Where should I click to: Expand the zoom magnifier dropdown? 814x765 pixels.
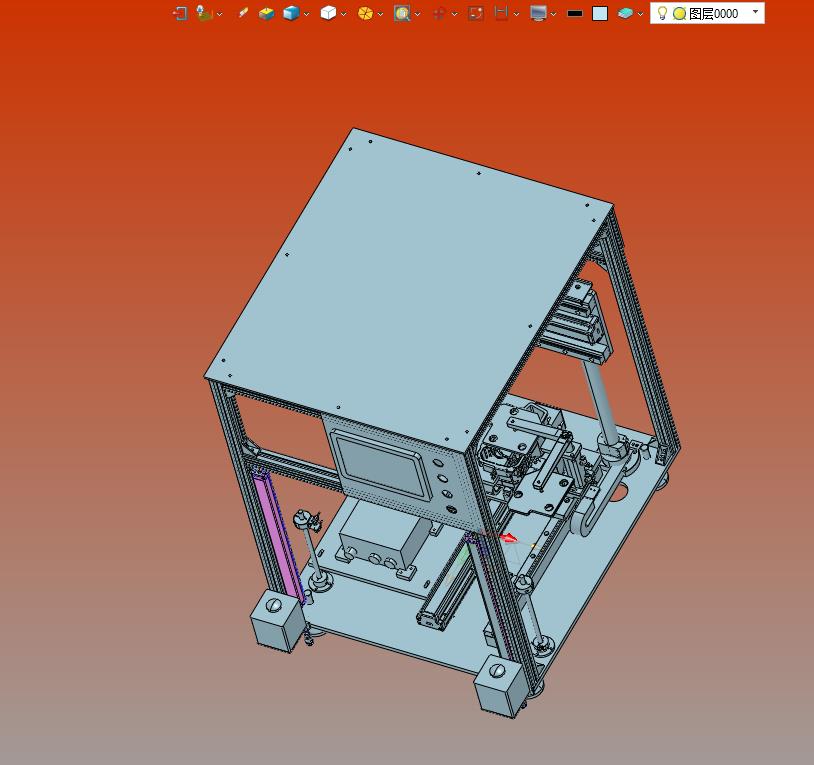[417, 14]
